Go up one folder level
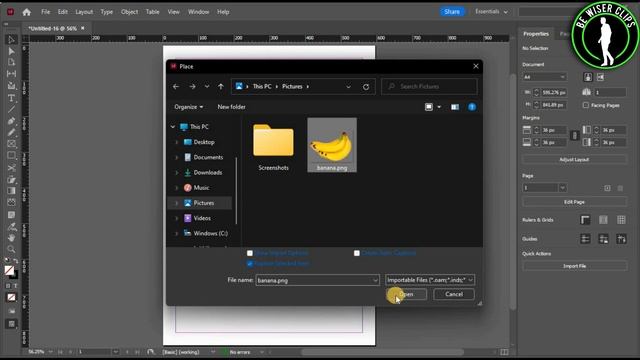 point(221,87)
